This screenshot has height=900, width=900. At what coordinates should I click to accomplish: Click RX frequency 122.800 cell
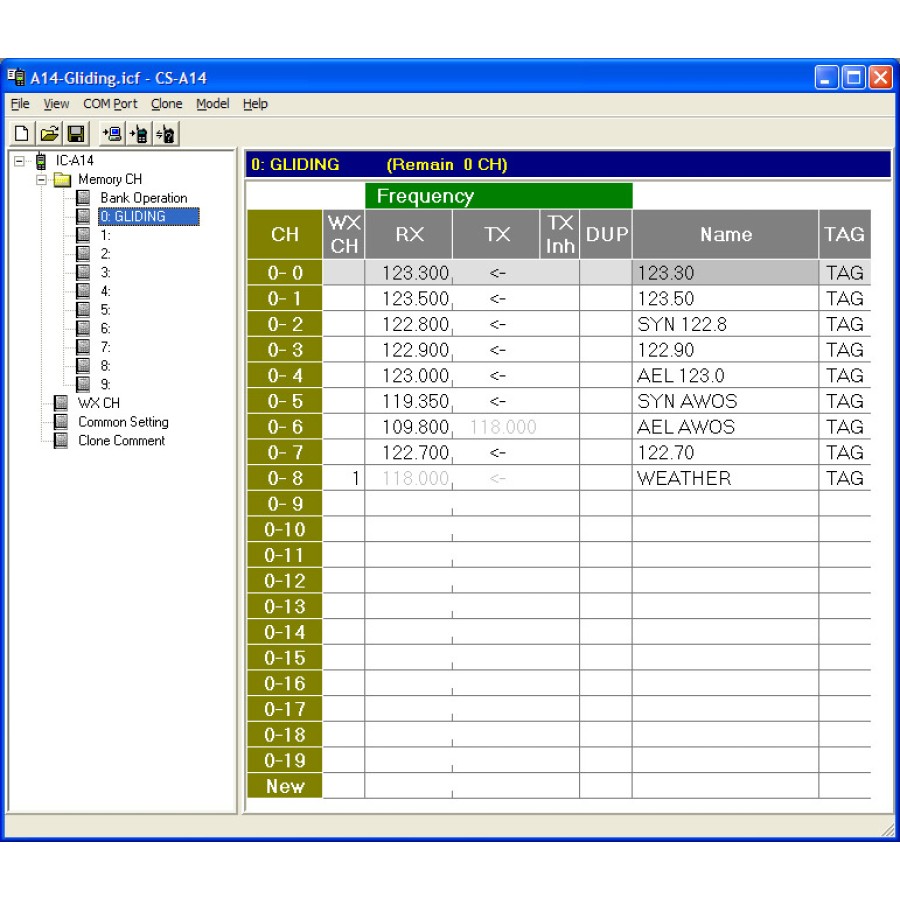[409, 324]
